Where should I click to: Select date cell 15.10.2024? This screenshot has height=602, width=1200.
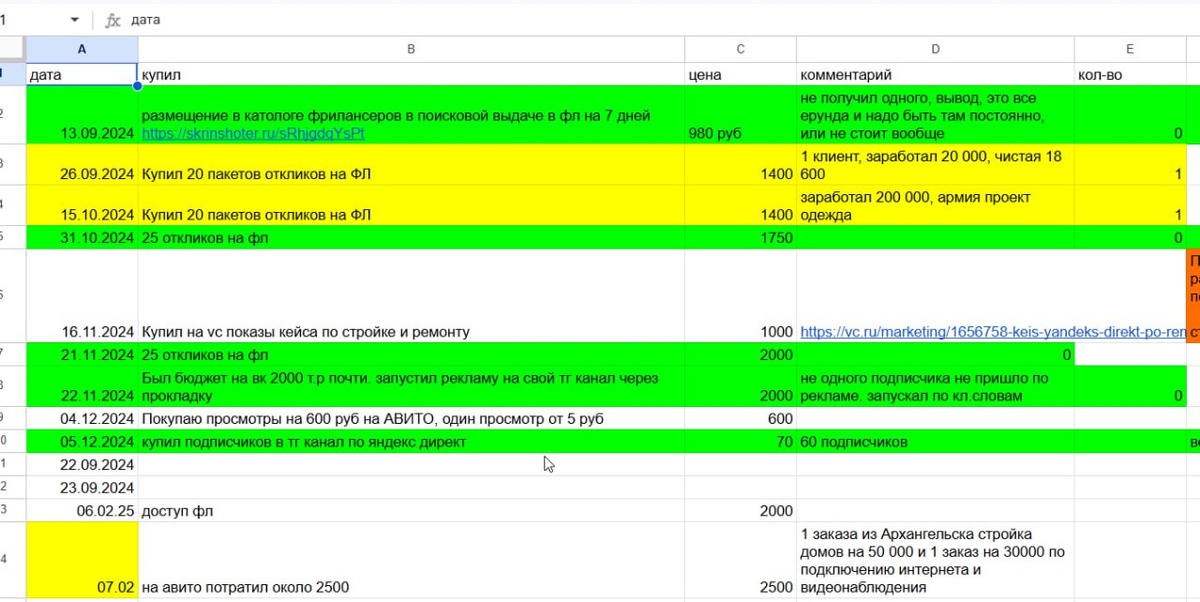click(82, 206)
